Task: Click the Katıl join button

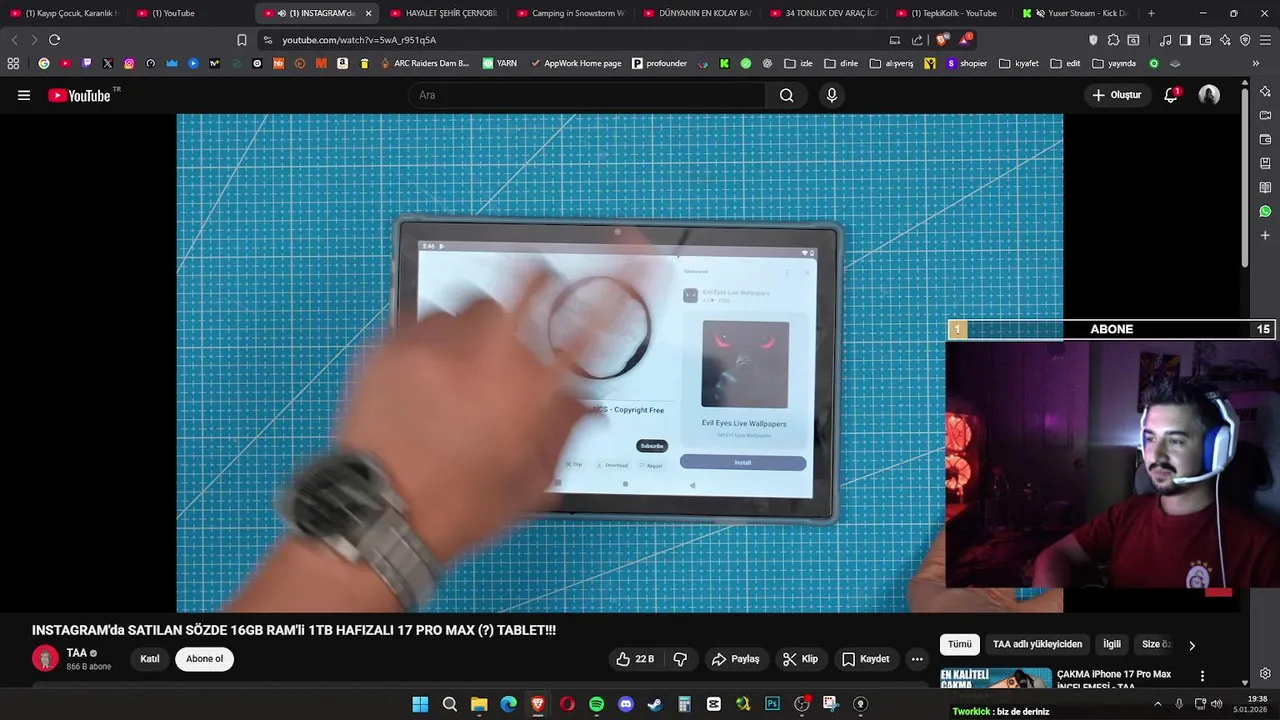Action: 150,659
